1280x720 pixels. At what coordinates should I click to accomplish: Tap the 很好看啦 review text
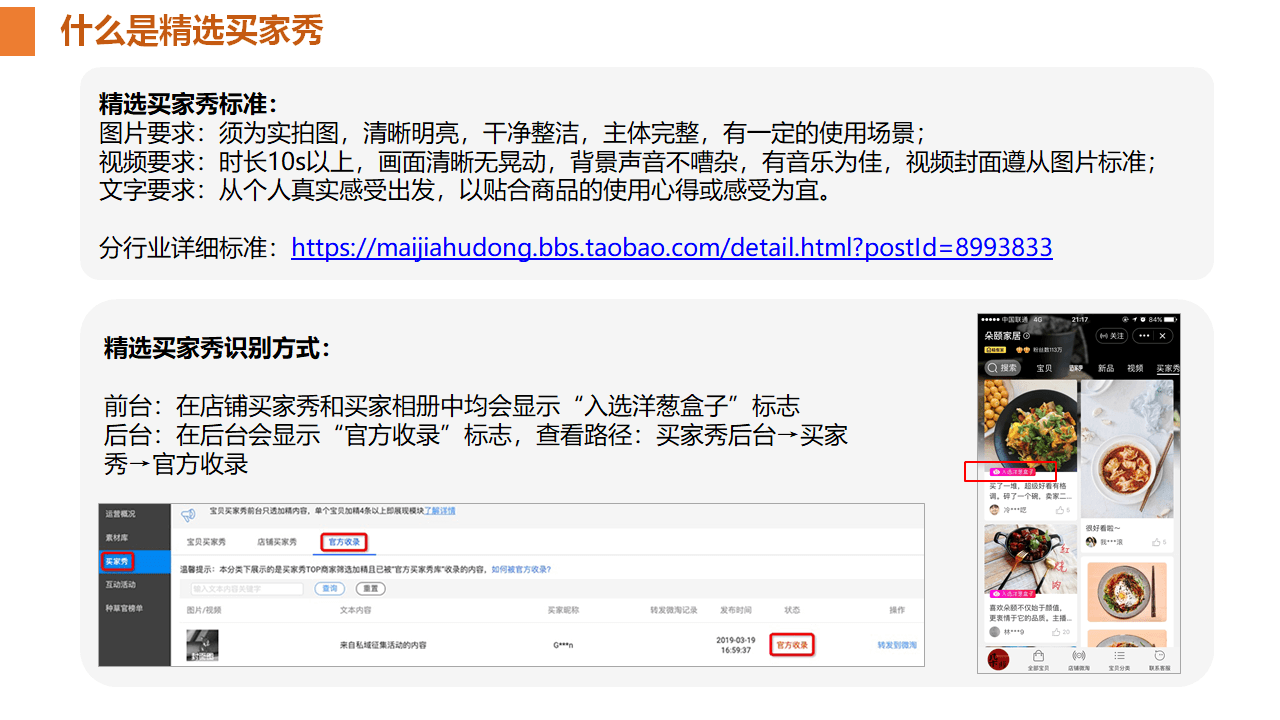(x=1103, y=528)
